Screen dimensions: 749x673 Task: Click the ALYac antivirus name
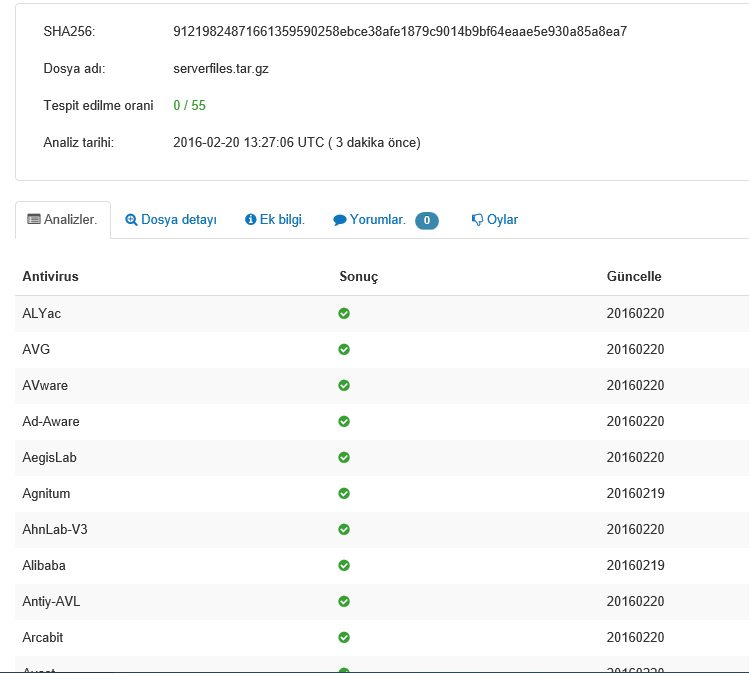pyautogui.click(x=42, y=313)
